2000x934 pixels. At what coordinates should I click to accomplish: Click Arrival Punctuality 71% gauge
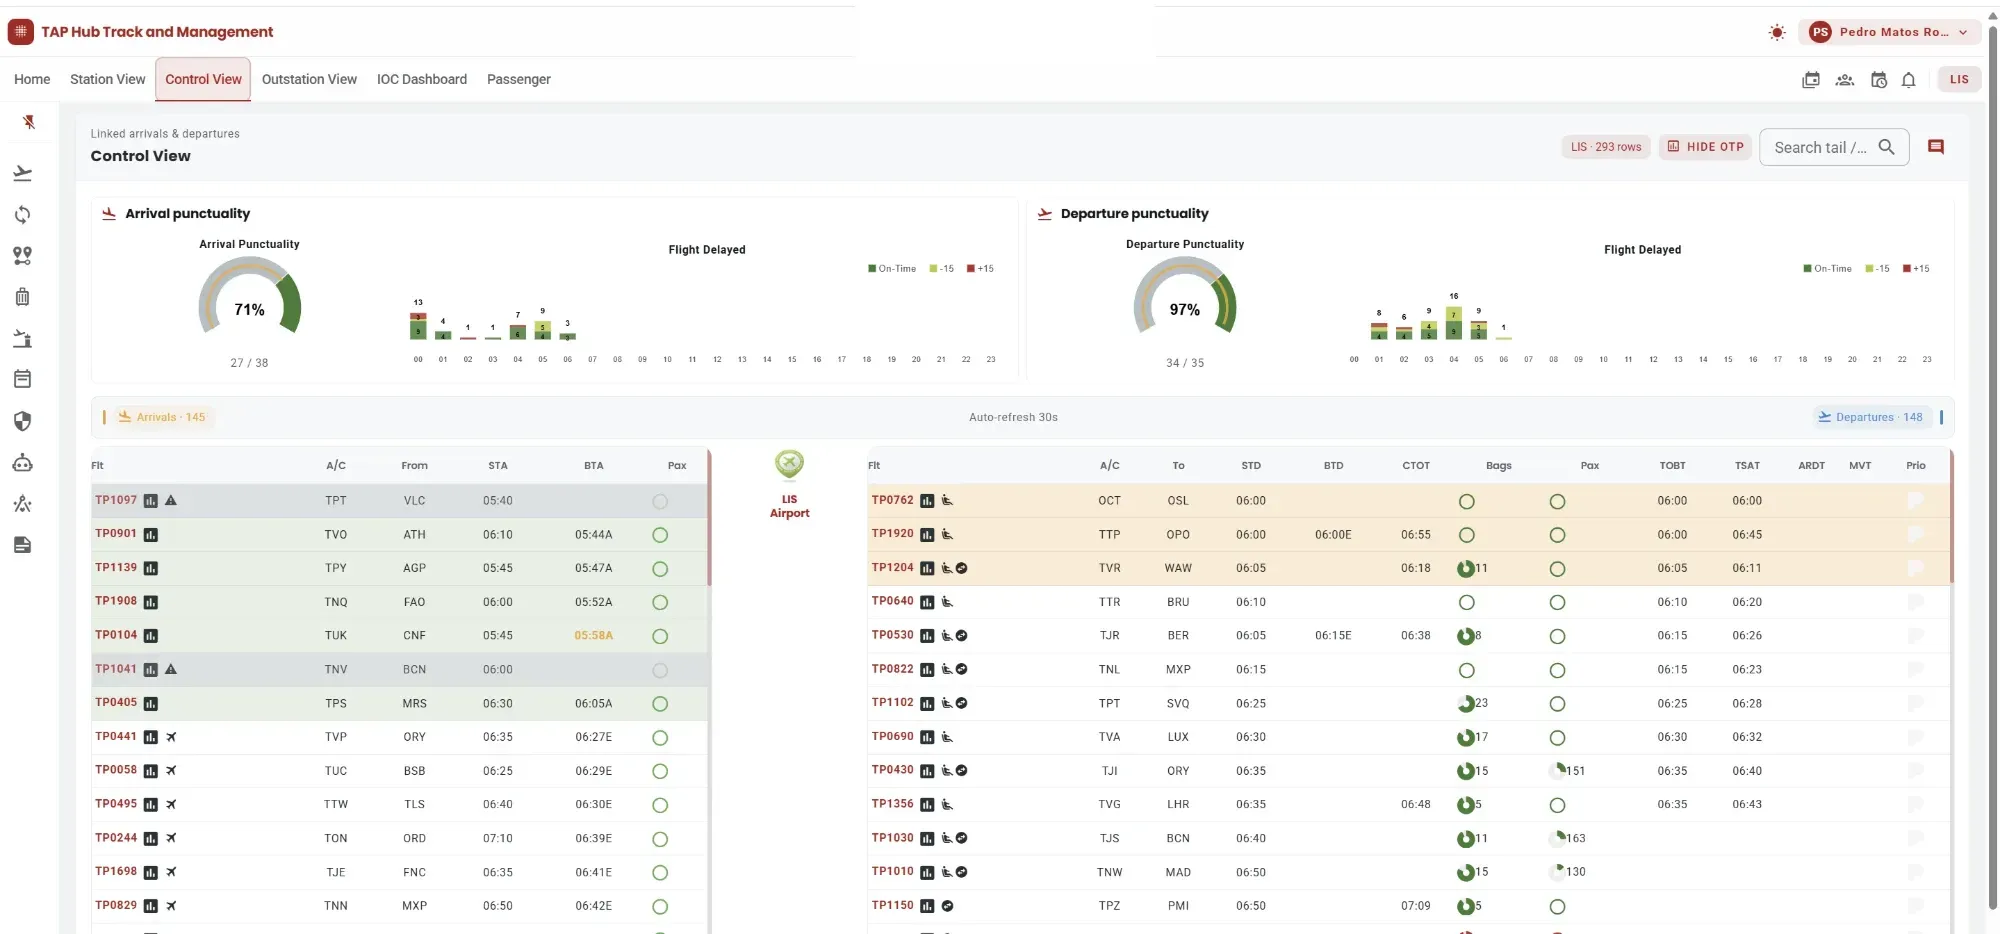[250, 296]
